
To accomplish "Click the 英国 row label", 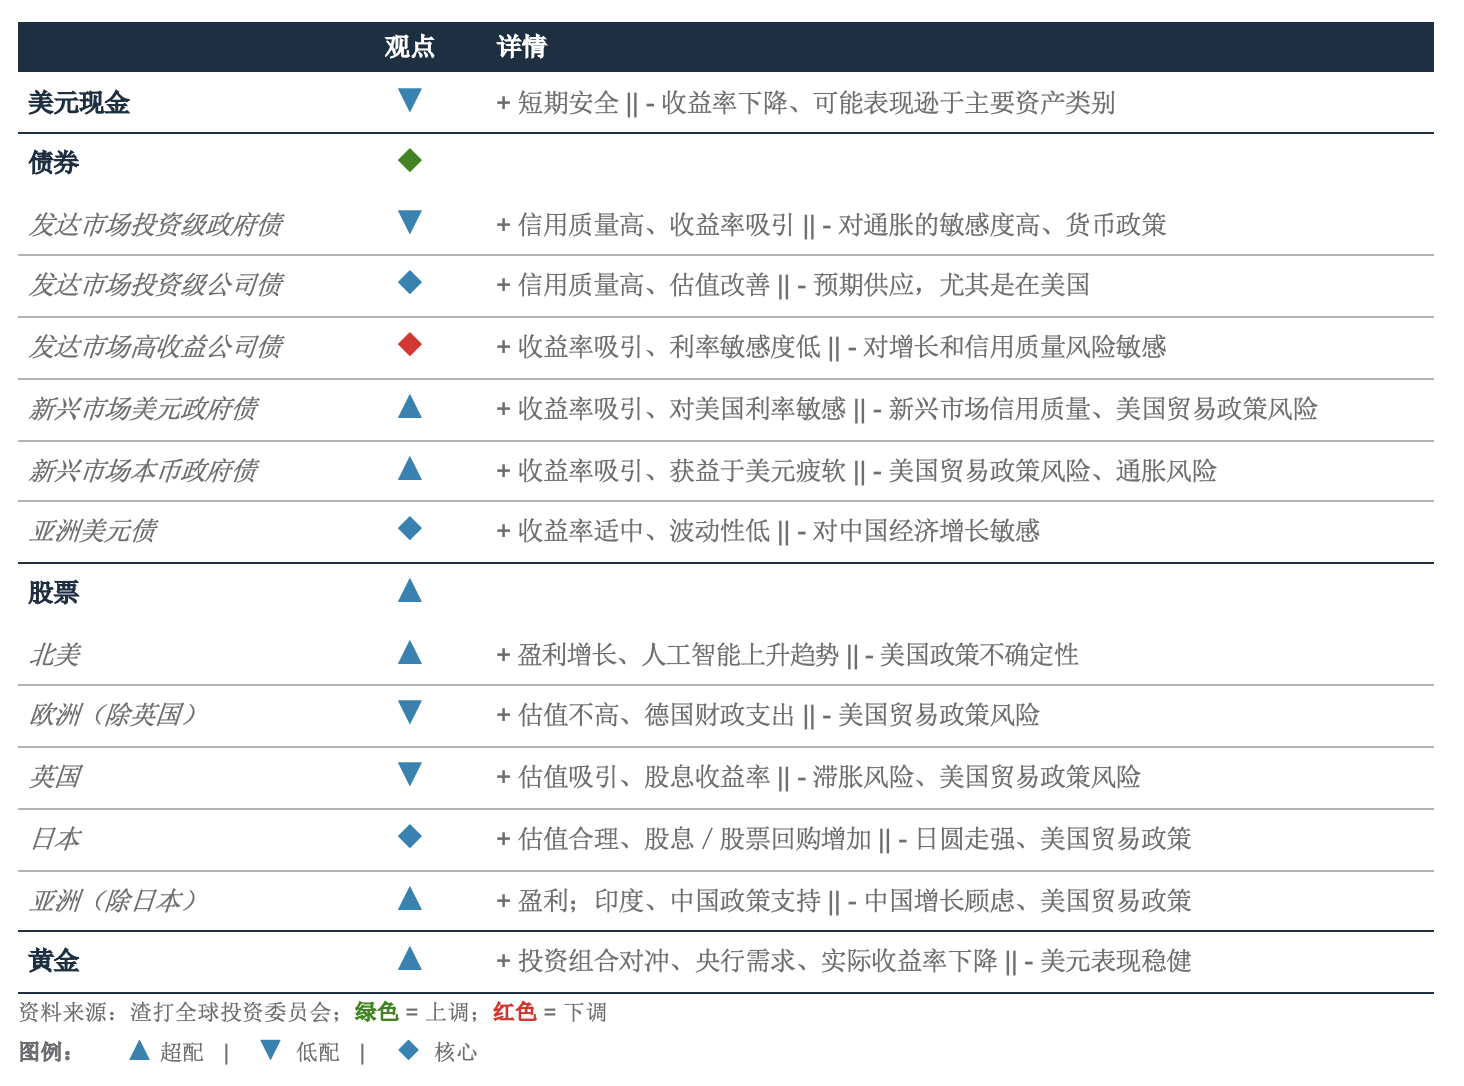I will coord(55,777).
